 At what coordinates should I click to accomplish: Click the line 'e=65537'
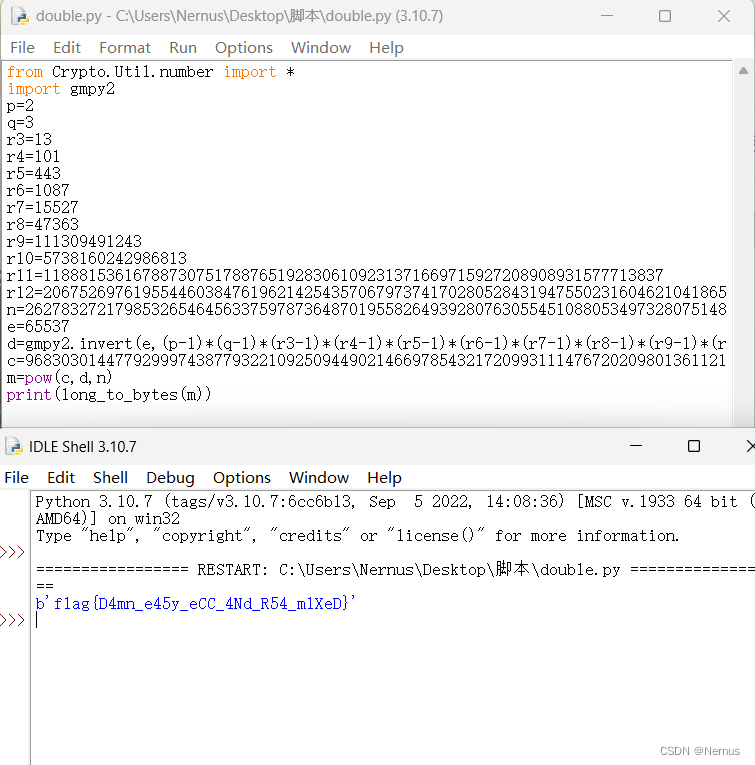39,326
